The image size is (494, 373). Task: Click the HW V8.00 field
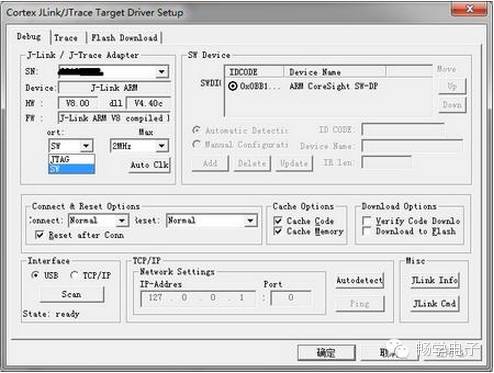click(78, 103)
